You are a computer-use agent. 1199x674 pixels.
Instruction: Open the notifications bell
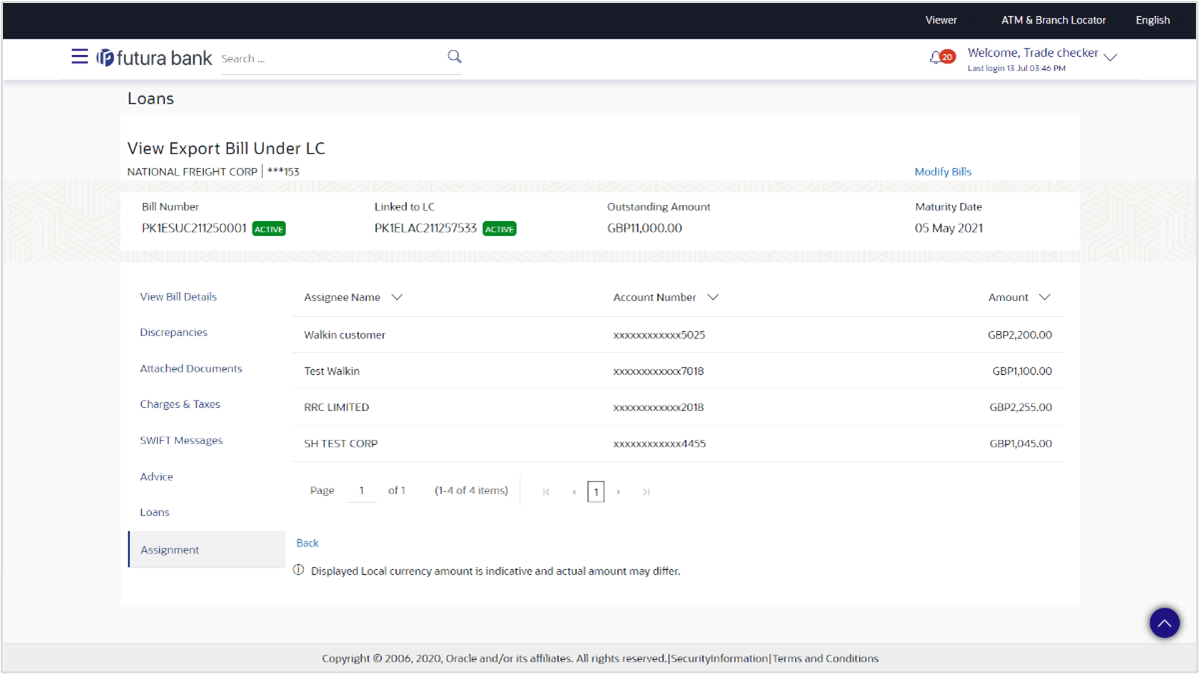click(936, 58)
